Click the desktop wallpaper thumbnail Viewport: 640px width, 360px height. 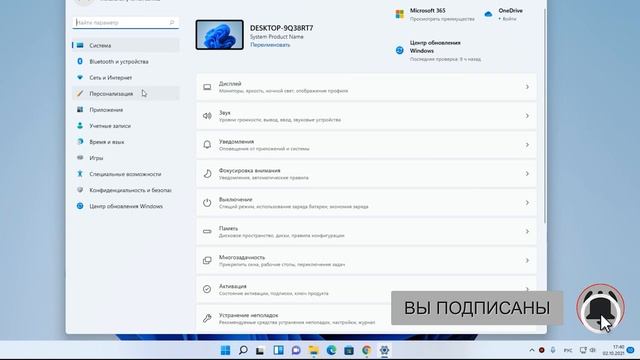(x=220, y=35)
